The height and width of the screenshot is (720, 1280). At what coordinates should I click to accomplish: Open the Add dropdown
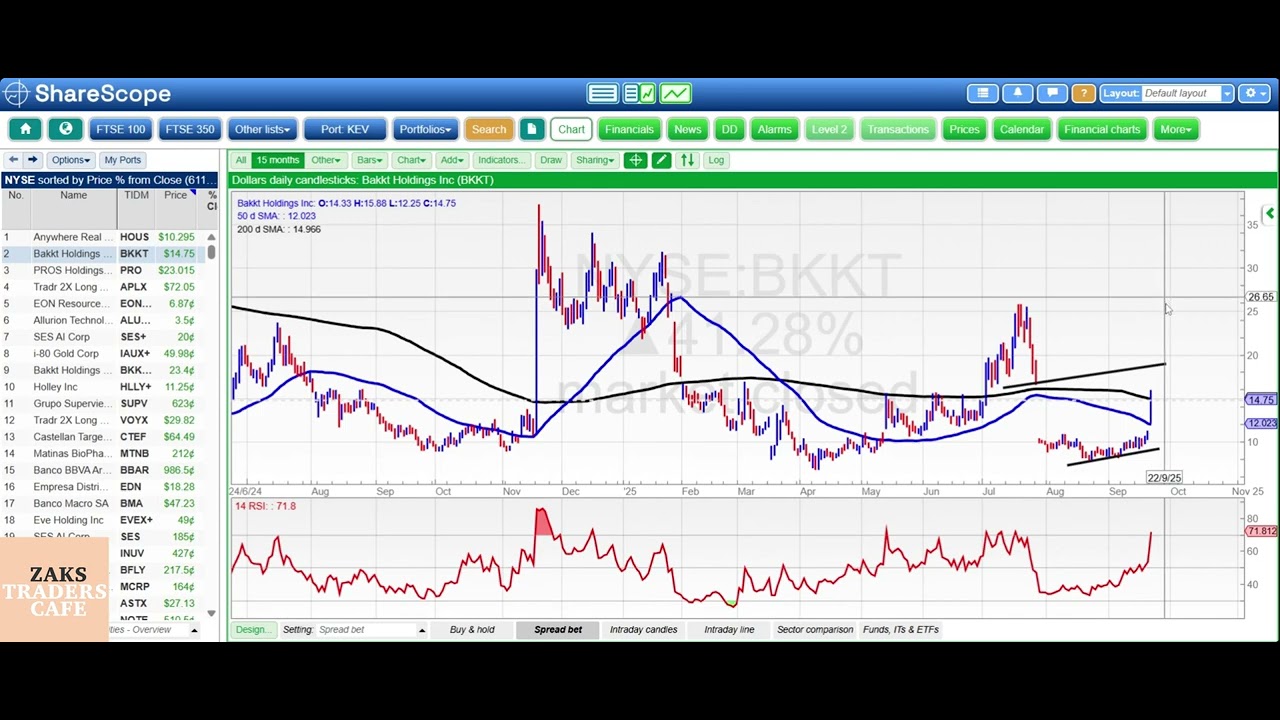(451, 160)
